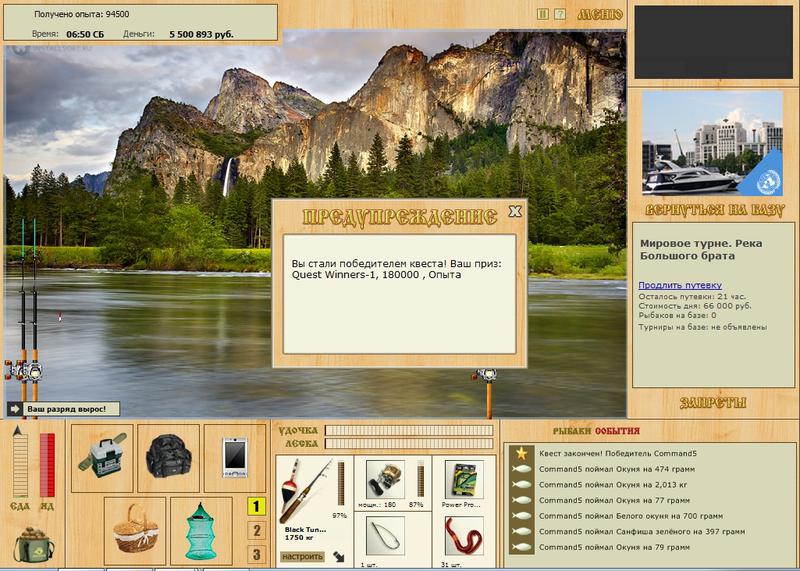
Task: Click the money amount 5 500 893 руб.
Action: click(x=201, y=35)
